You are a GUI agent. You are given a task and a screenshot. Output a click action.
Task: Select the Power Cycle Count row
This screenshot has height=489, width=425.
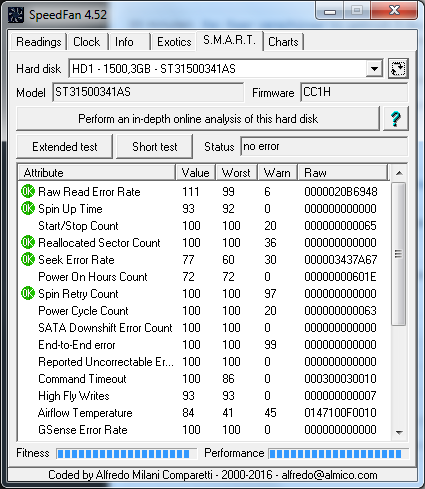click(203, 311)
